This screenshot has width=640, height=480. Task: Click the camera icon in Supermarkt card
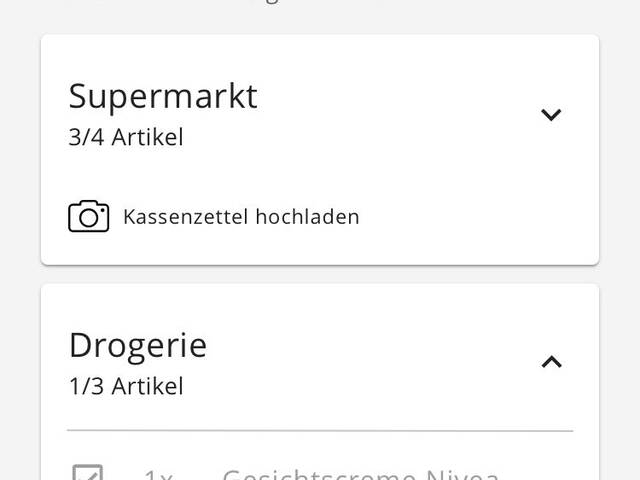point(88,216)
